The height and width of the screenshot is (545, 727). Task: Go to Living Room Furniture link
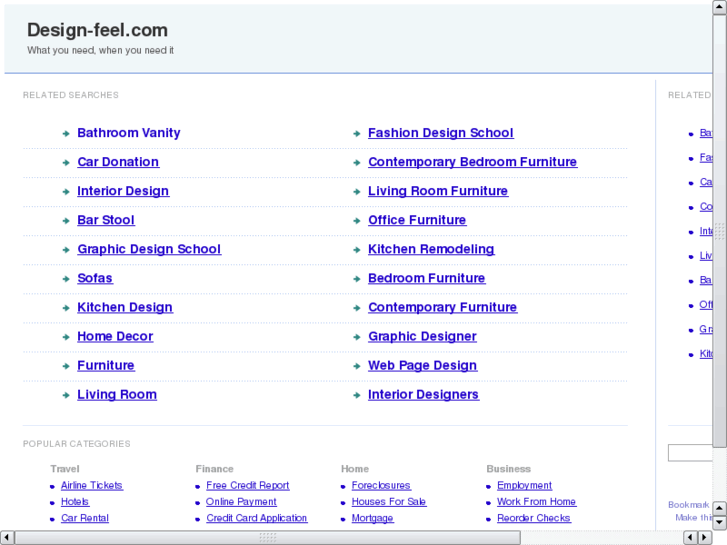tap(438, 191)
